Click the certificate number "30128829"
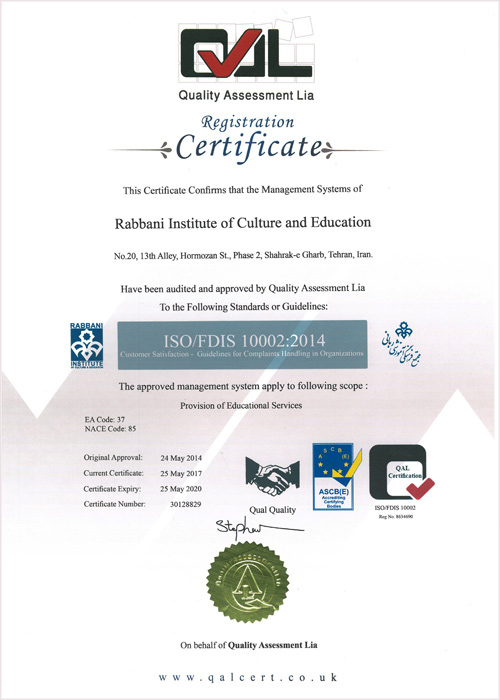The height and width of the screenshot is (700, 500). [x=185, y=504]
